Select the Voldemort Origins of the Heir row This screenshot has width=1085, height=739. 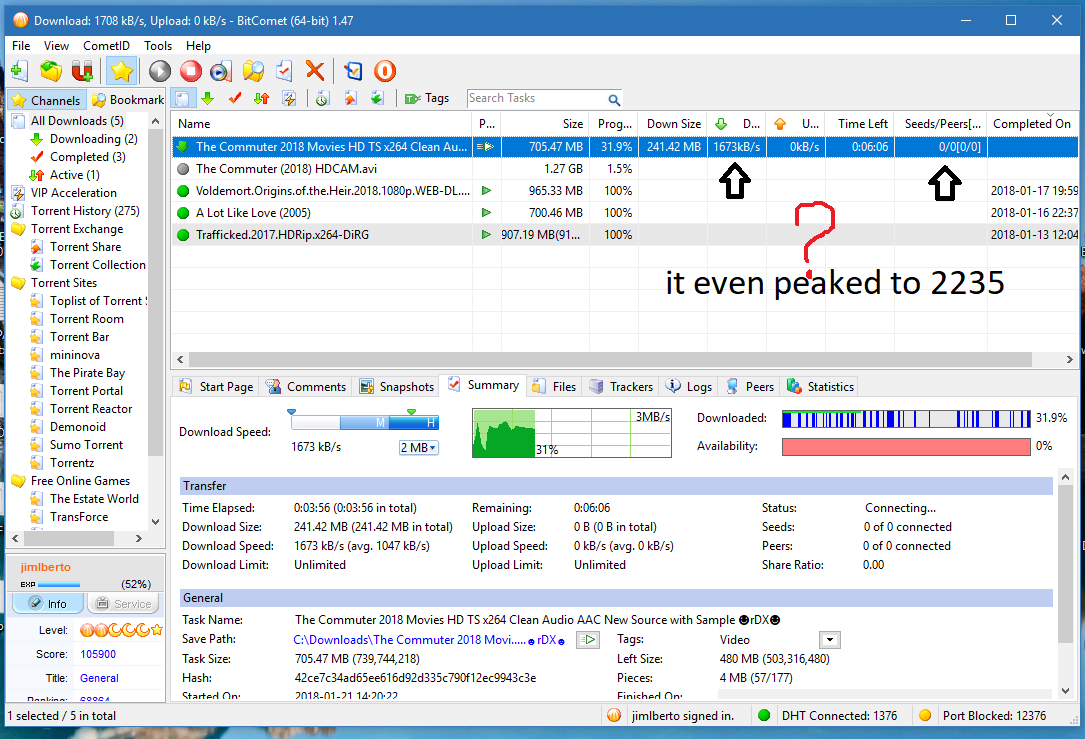(624, 190)
